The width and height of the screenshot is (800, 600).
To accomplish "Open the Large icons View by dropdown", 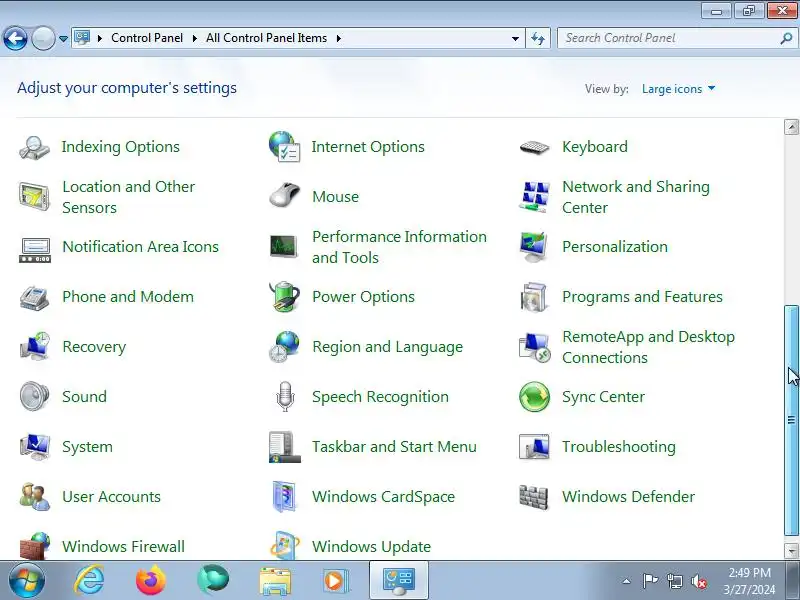I will [x=678, y=89].
